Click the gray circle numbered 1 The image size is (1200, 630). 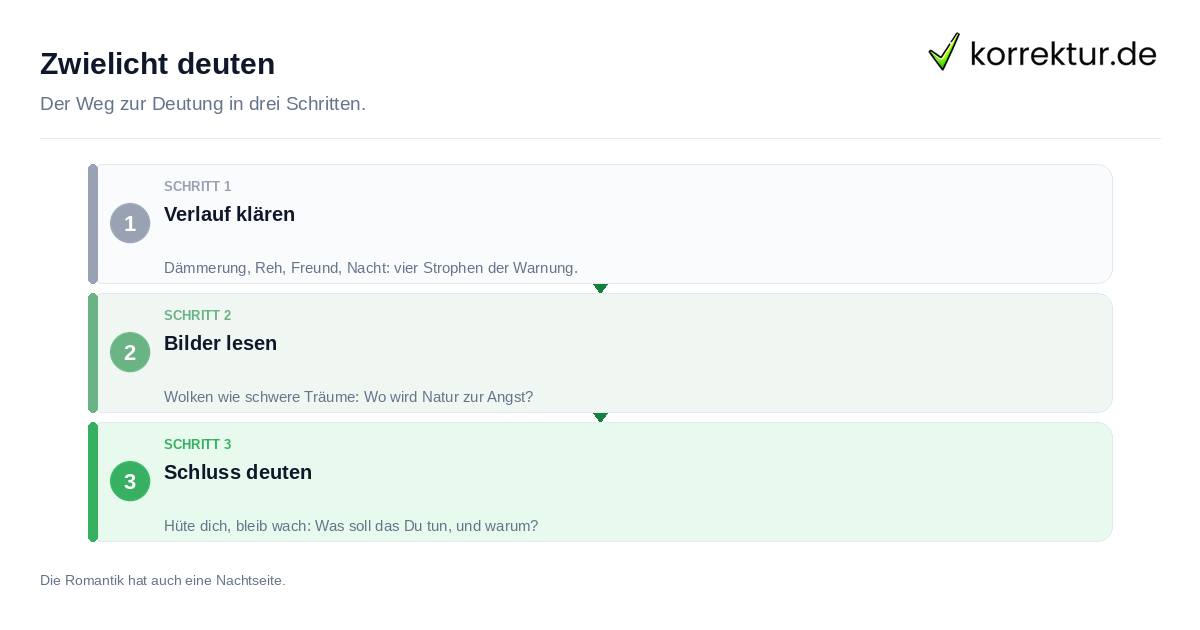coord(130,223)
